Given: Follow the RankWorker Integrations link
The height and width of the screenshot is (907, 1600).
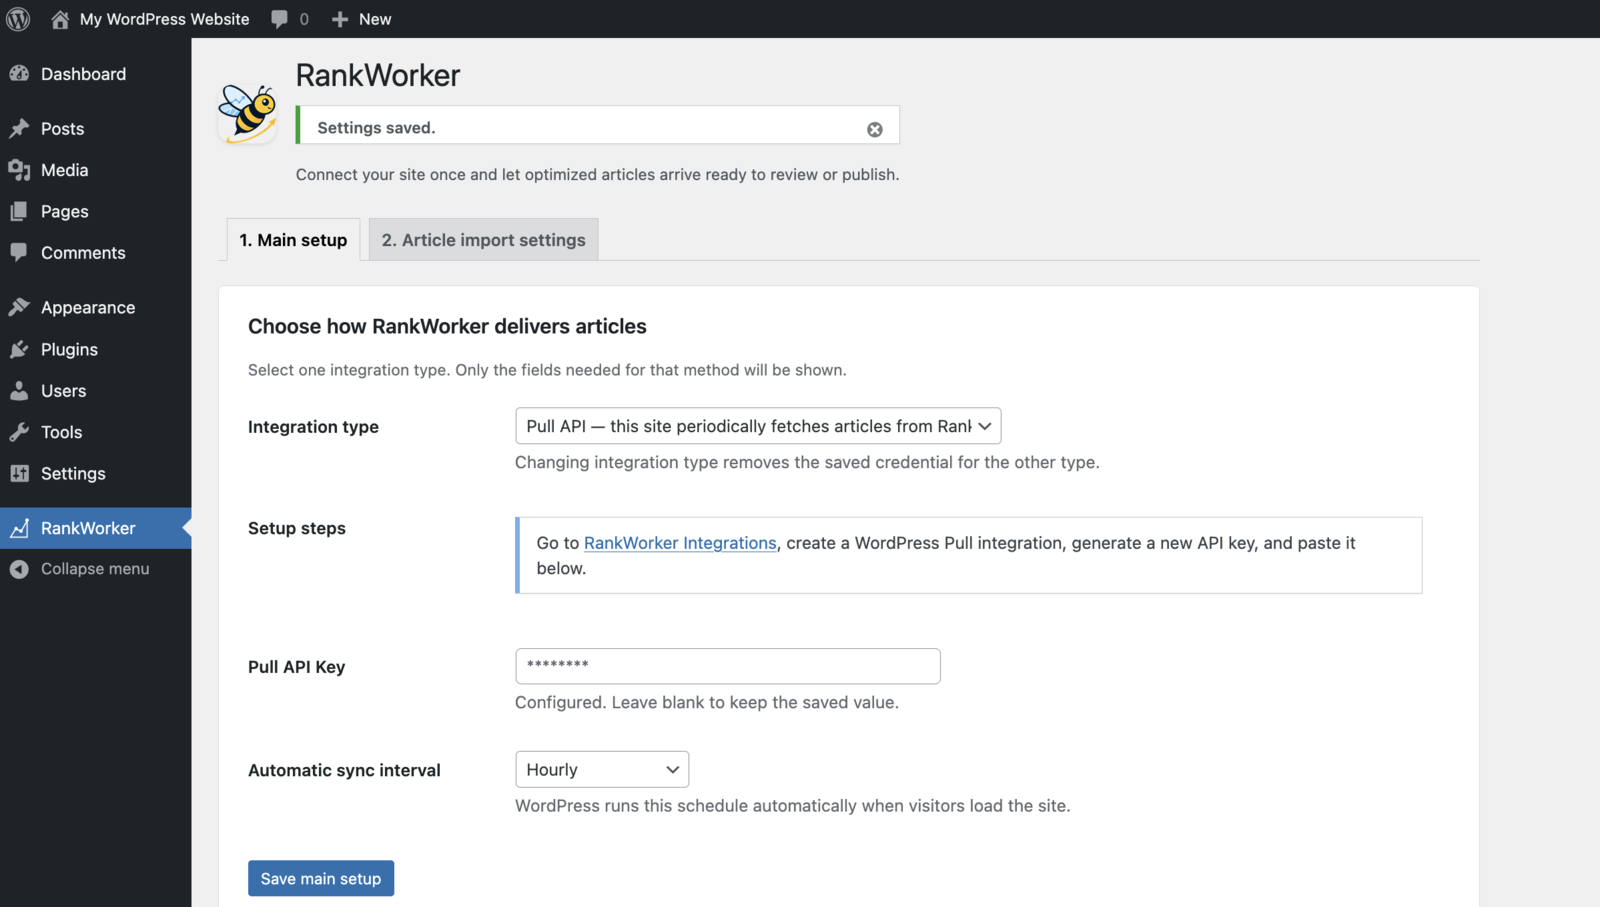Looking at the screenshot, I should click(680, 543).
